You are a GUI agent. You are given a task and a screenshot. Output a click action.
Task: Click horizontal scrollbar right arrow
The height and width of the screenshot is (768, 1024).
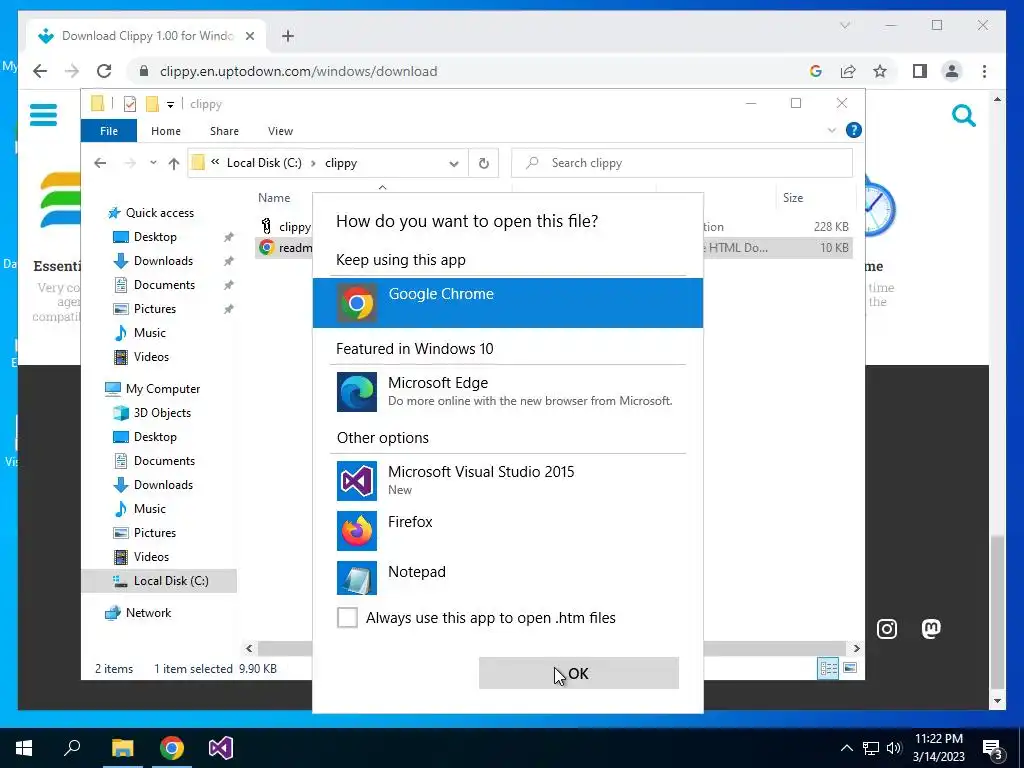[x=856, y=648]
